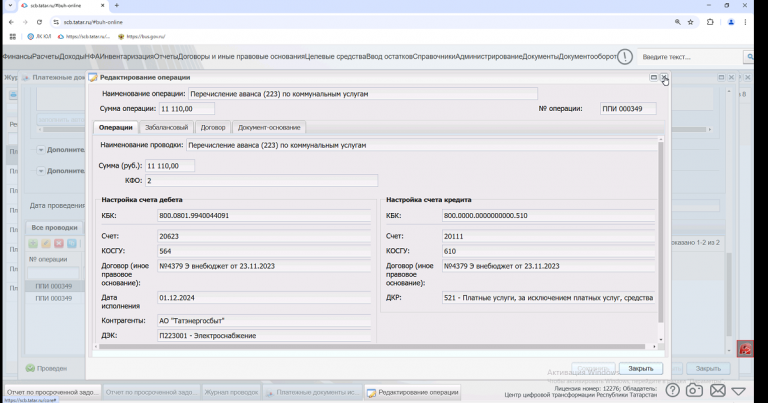
Task: Click the exclamation notification icon in the menu bar
Action: pos(624,57)
